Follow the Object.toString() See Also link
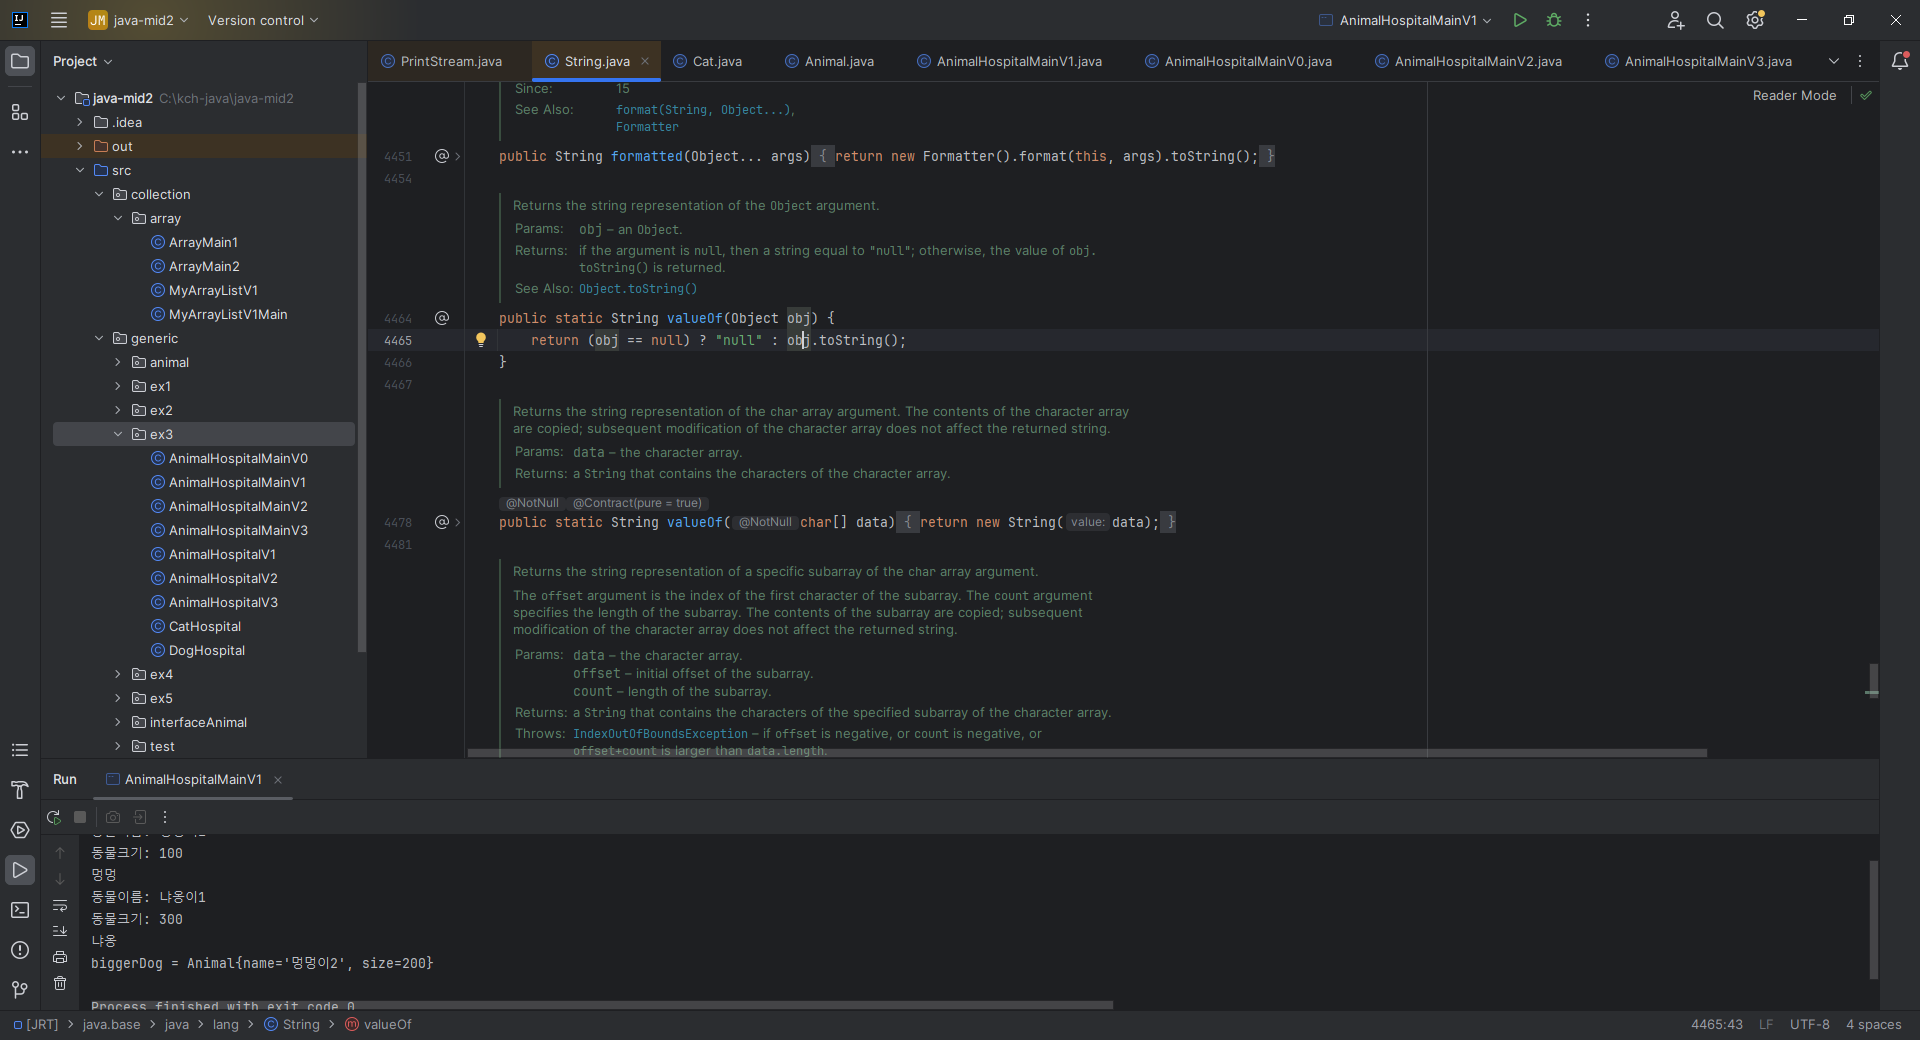The width and height of the screenshot is (1920, 1040). pos(638,289)
